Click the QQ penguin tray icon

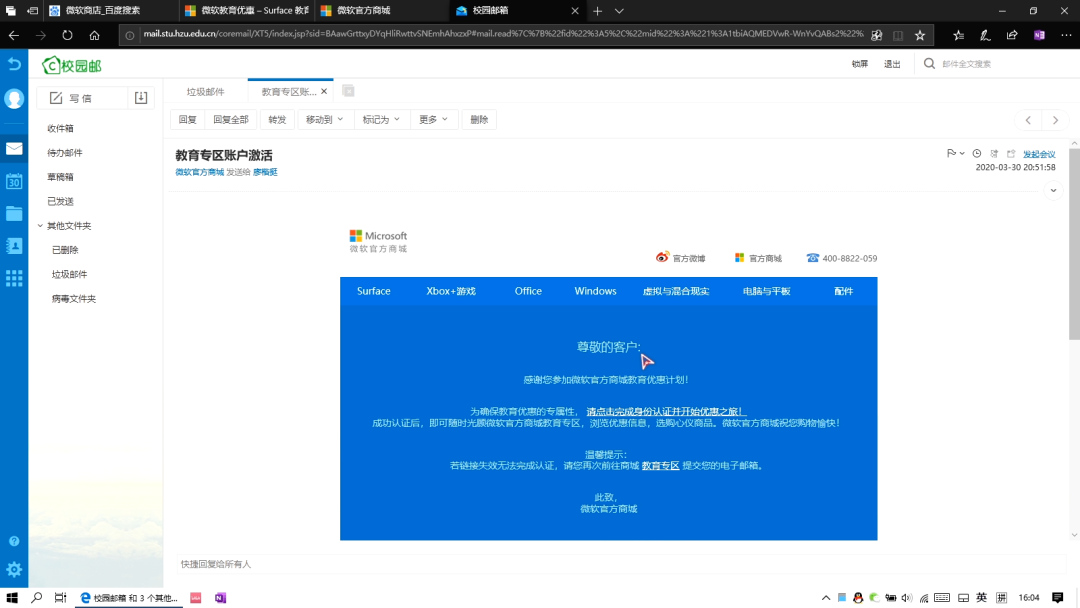click(x=858, y=598)
